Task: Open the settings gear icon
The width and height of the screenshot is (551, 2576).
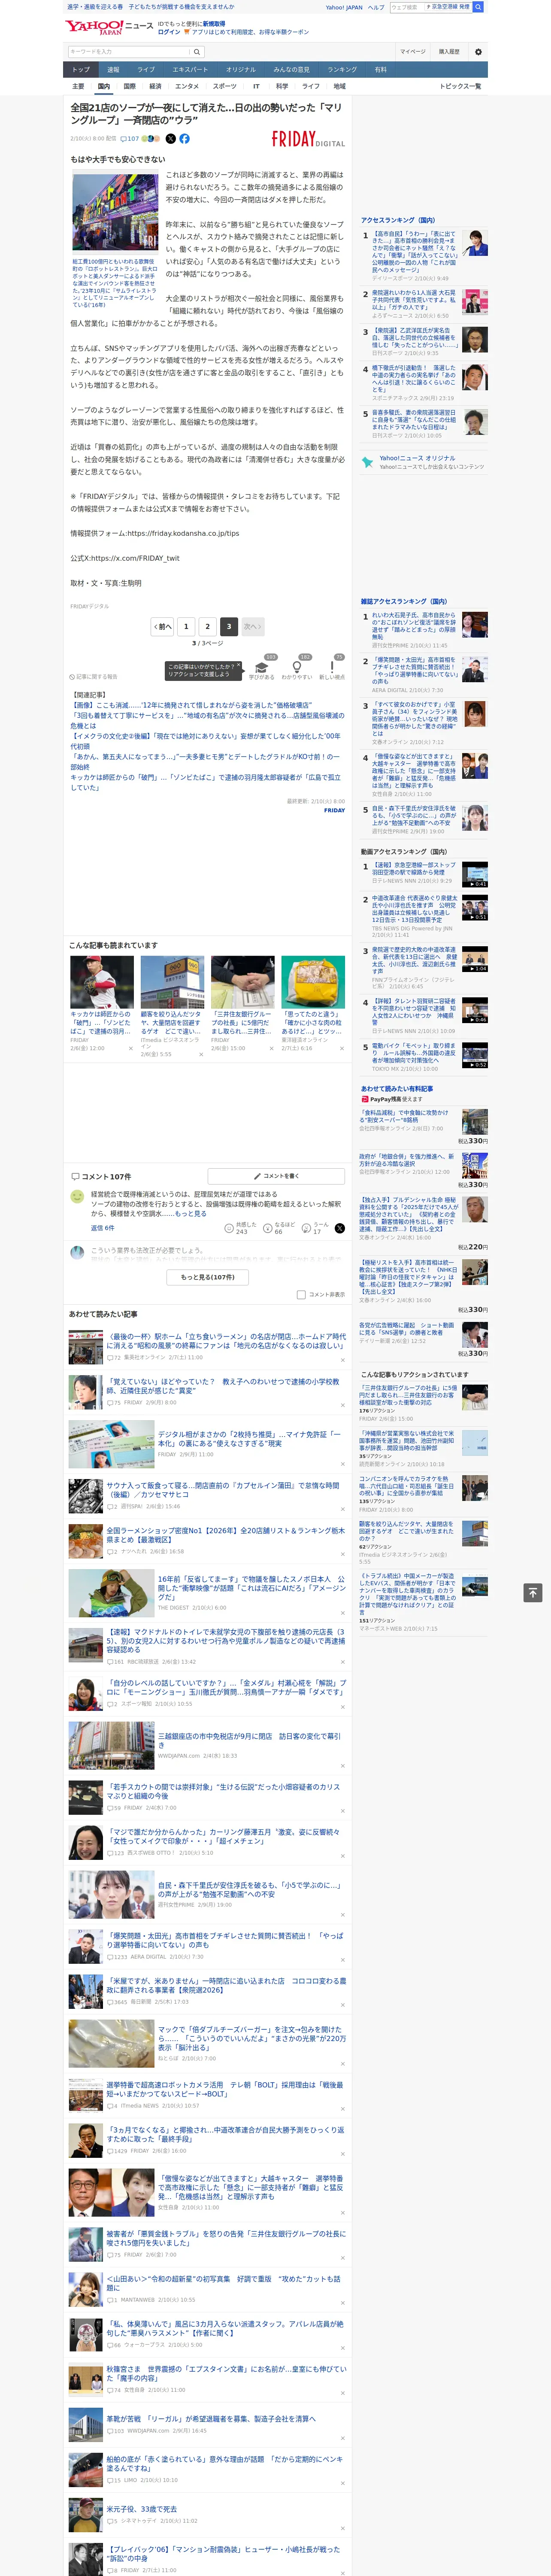Action: point(478,52)
